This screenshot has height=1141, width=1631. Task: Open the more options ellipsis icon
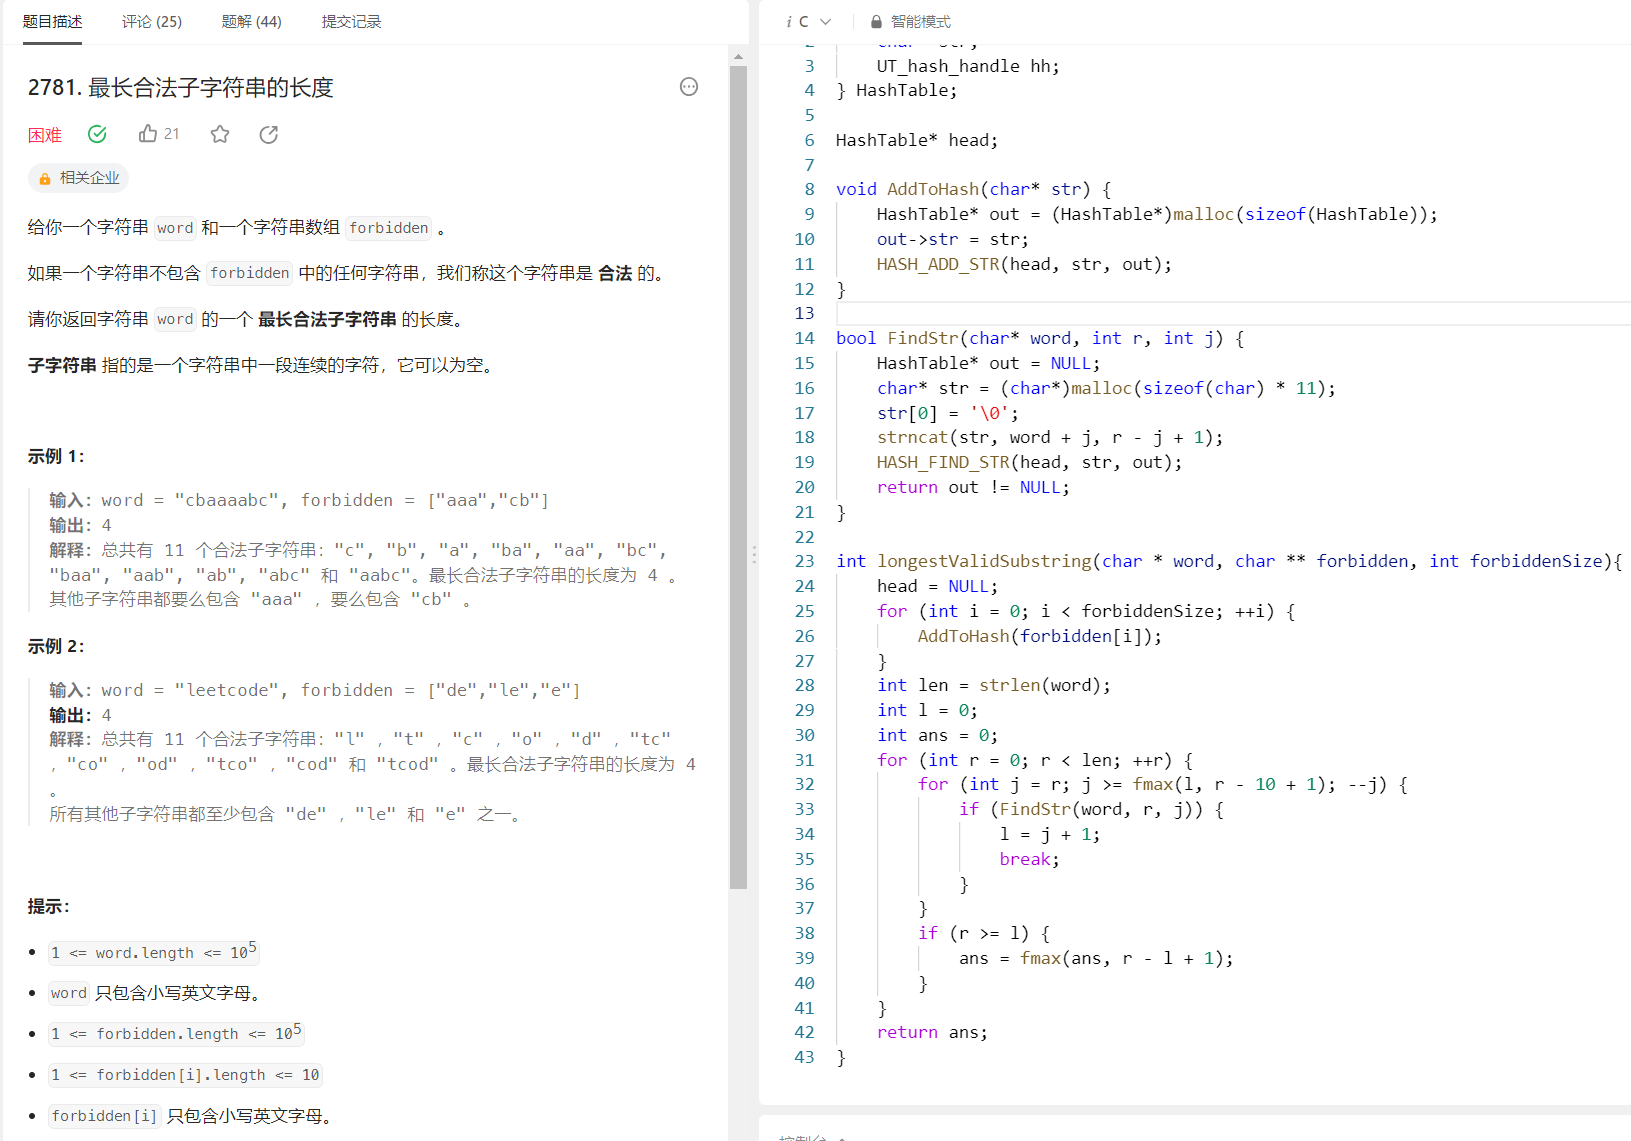tap(689, 87)
